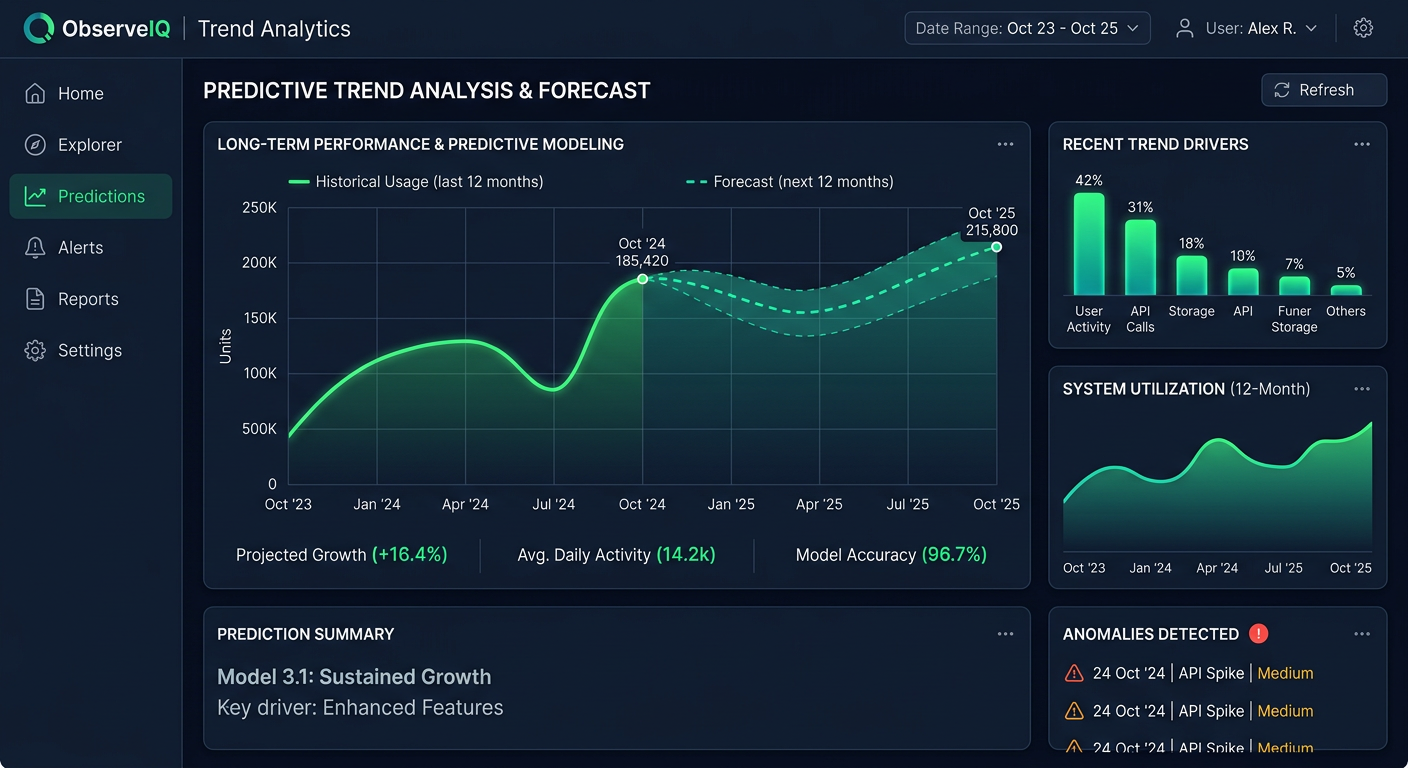Click the Predictions chart icon

click(x=36, y=196)
